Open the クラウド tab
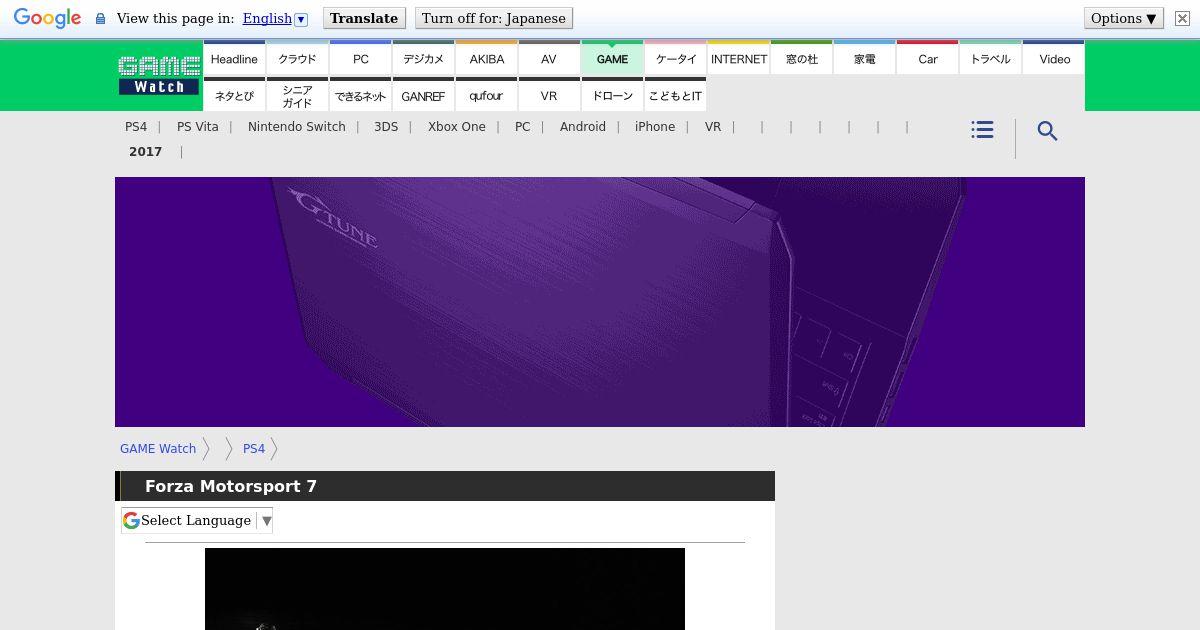This screenshot has width=1200, height=630. (x=297, y=58)
